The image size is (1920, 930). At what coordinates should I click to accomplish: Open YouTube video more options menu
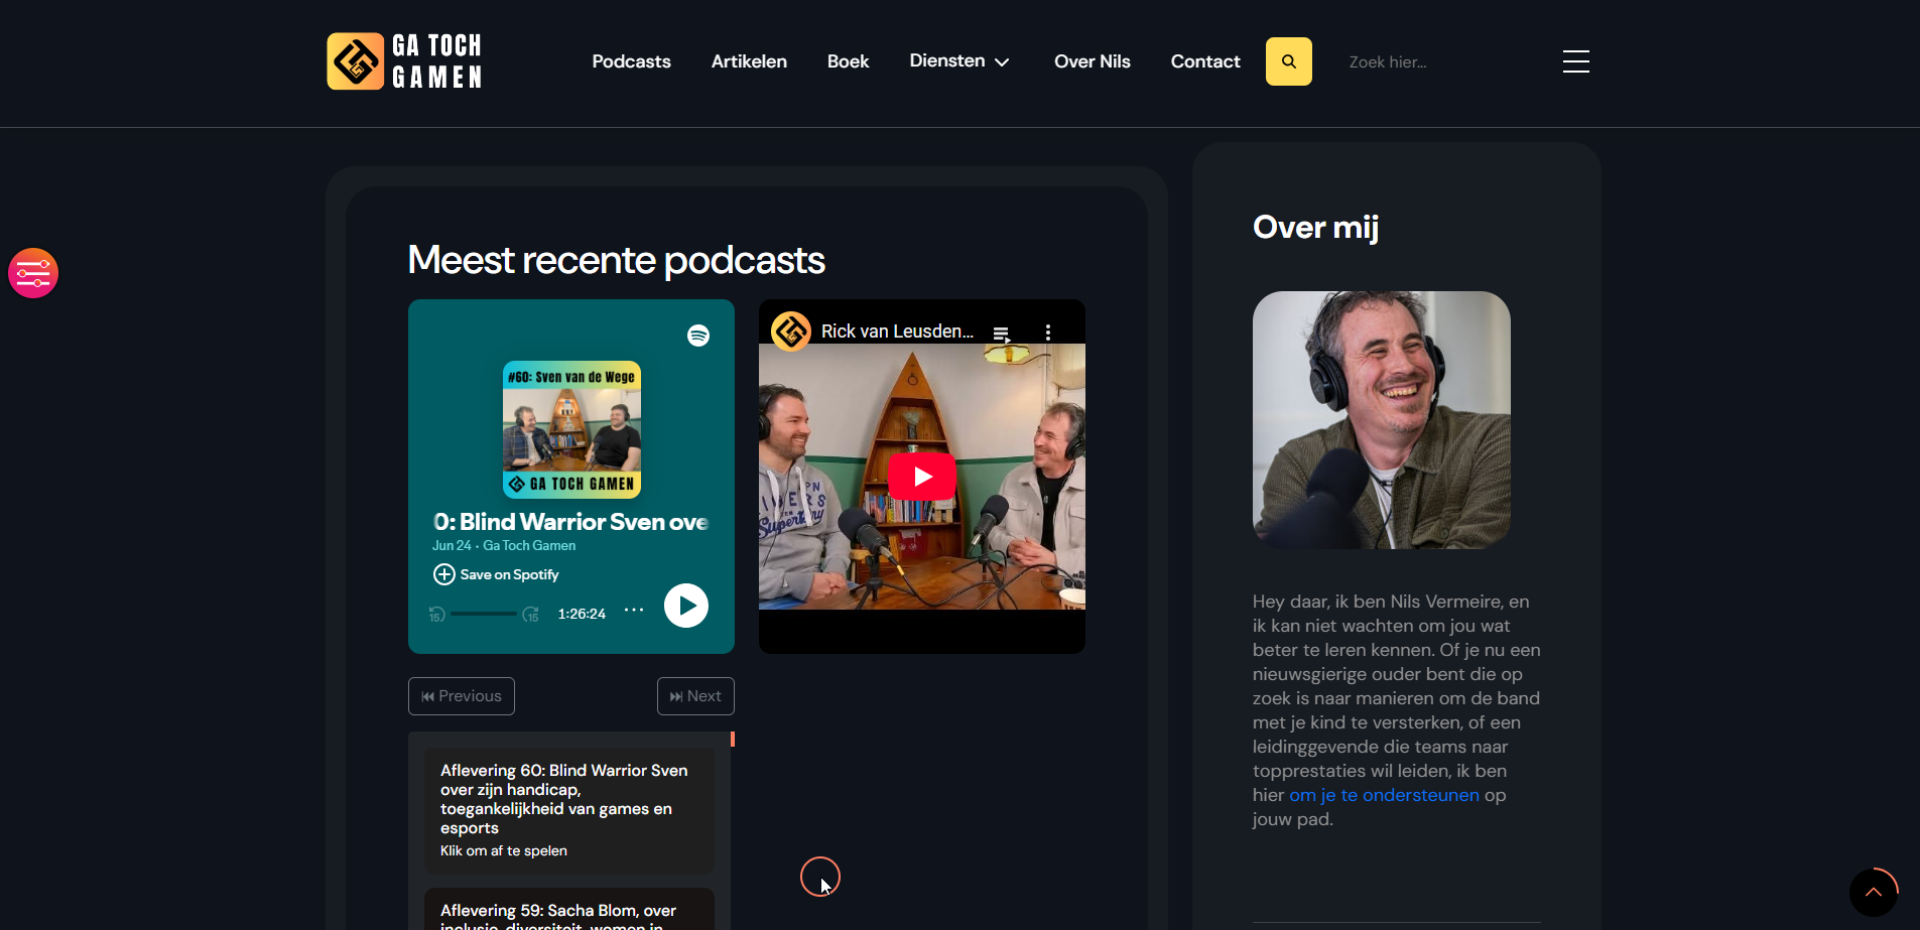pyautogui.click(x=1047, y=333)
